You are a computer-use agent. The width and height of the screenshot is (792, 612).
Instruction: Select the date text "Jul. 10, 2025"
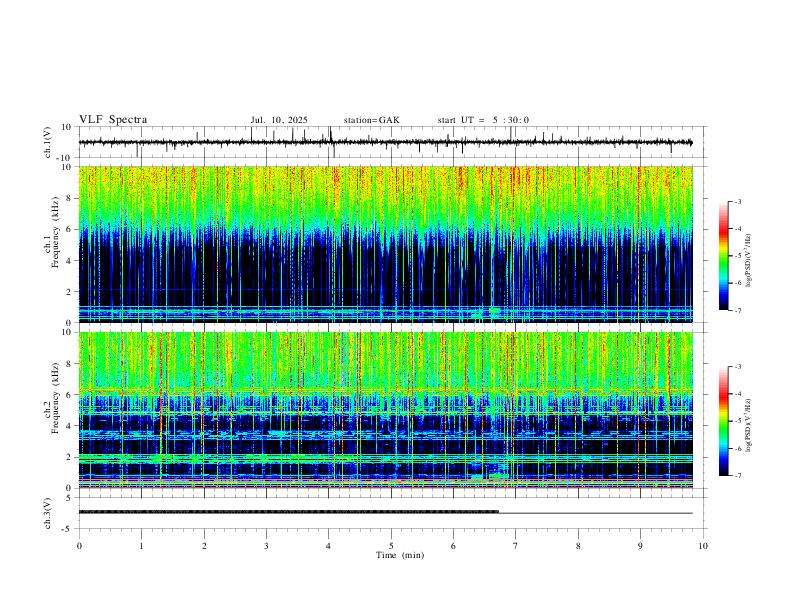click(279, 120)
